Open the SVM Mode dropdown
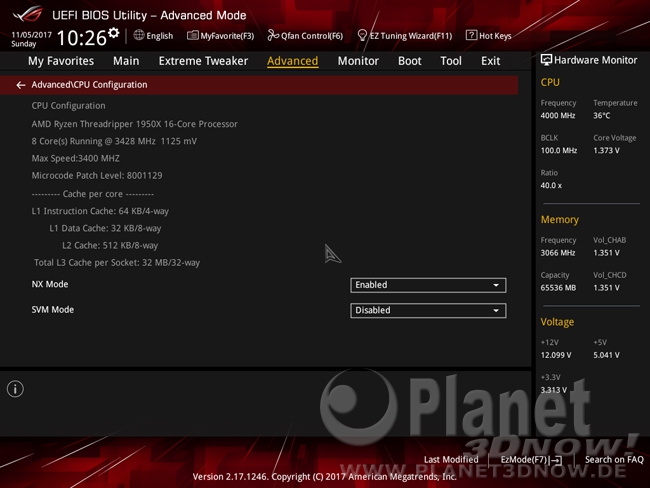 428,311
